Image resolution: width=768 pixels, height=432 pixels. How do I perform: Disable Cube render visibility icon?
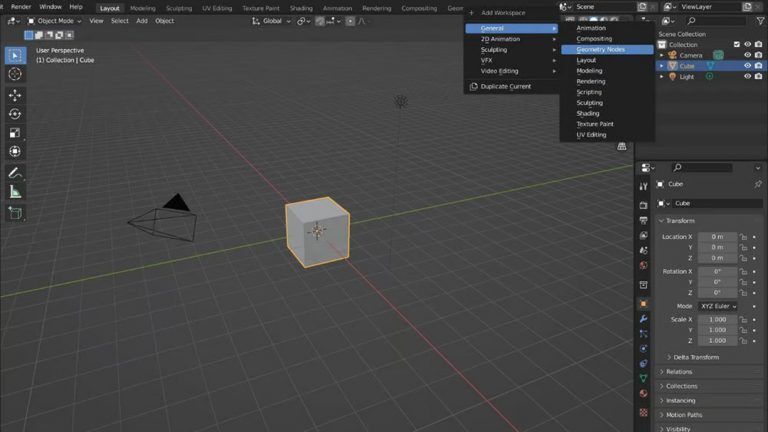coord(758,66)
